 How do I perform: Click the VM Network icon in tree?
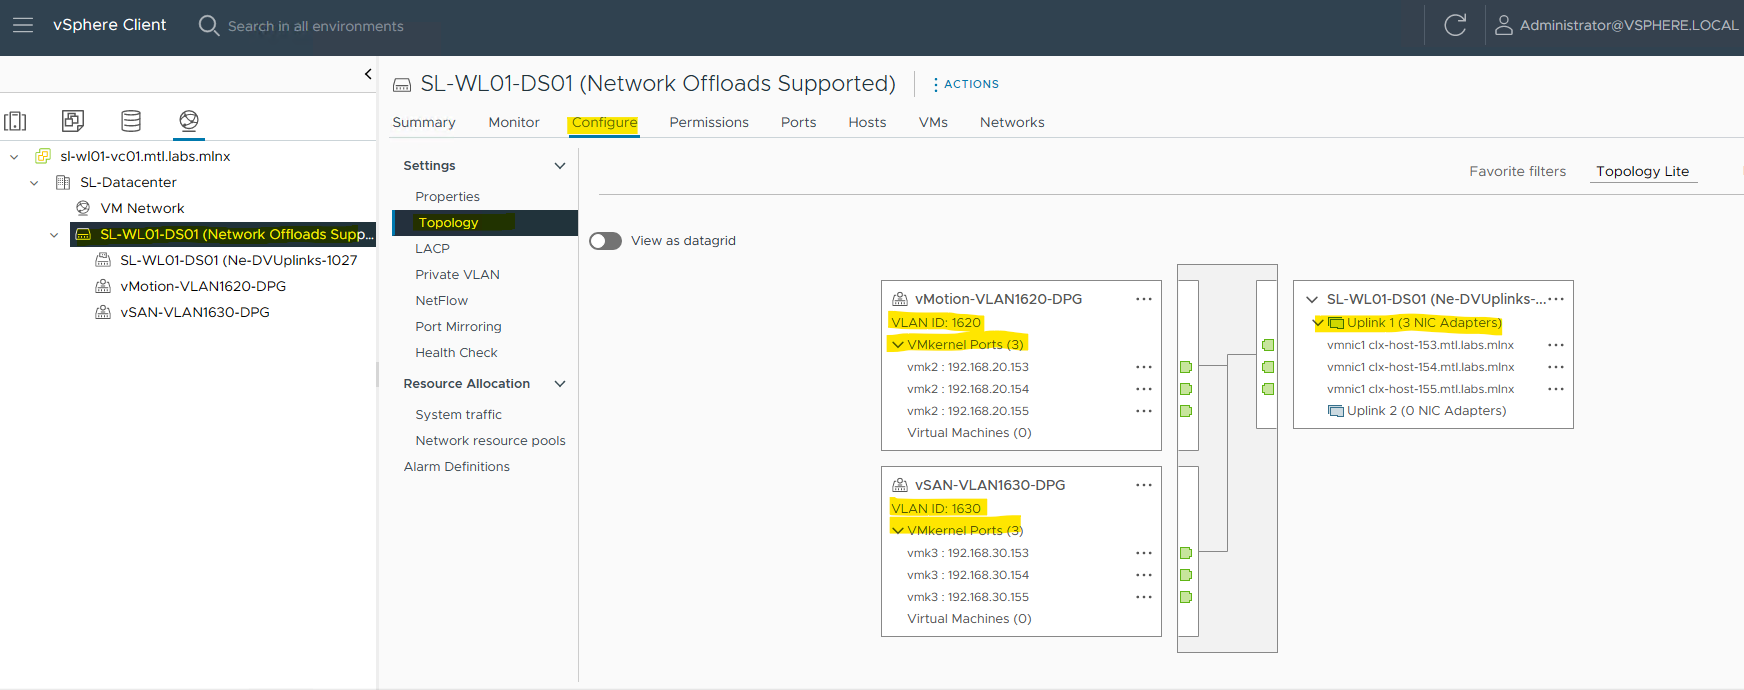[x=83, y=208]
